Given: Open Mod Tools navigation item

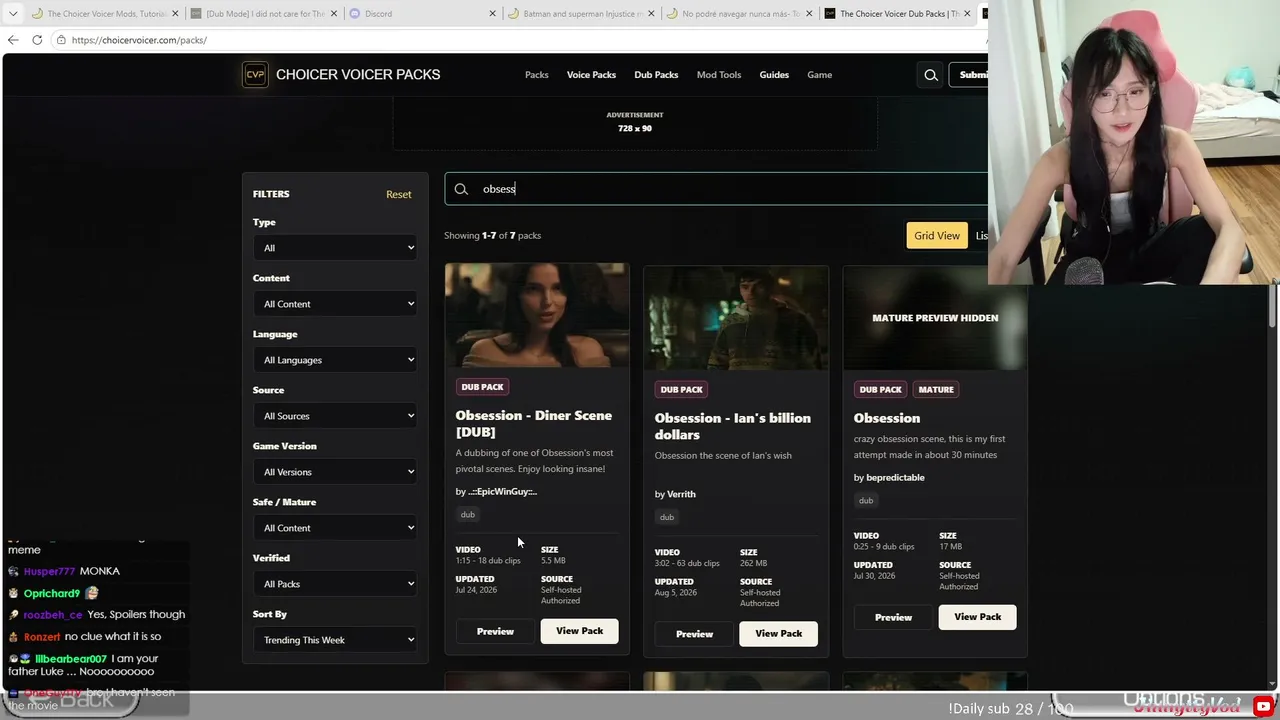Looking at the screenshot, I should point(719,75).
